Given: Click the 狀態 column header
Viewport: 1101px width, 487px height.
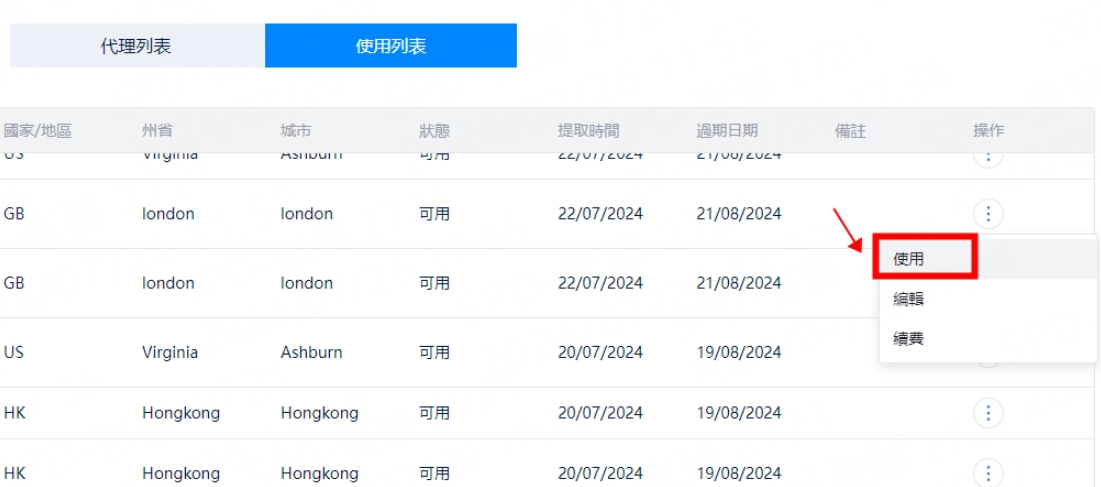Looking at the screenshot, I should pyautogui.click(x=434, y=131).
